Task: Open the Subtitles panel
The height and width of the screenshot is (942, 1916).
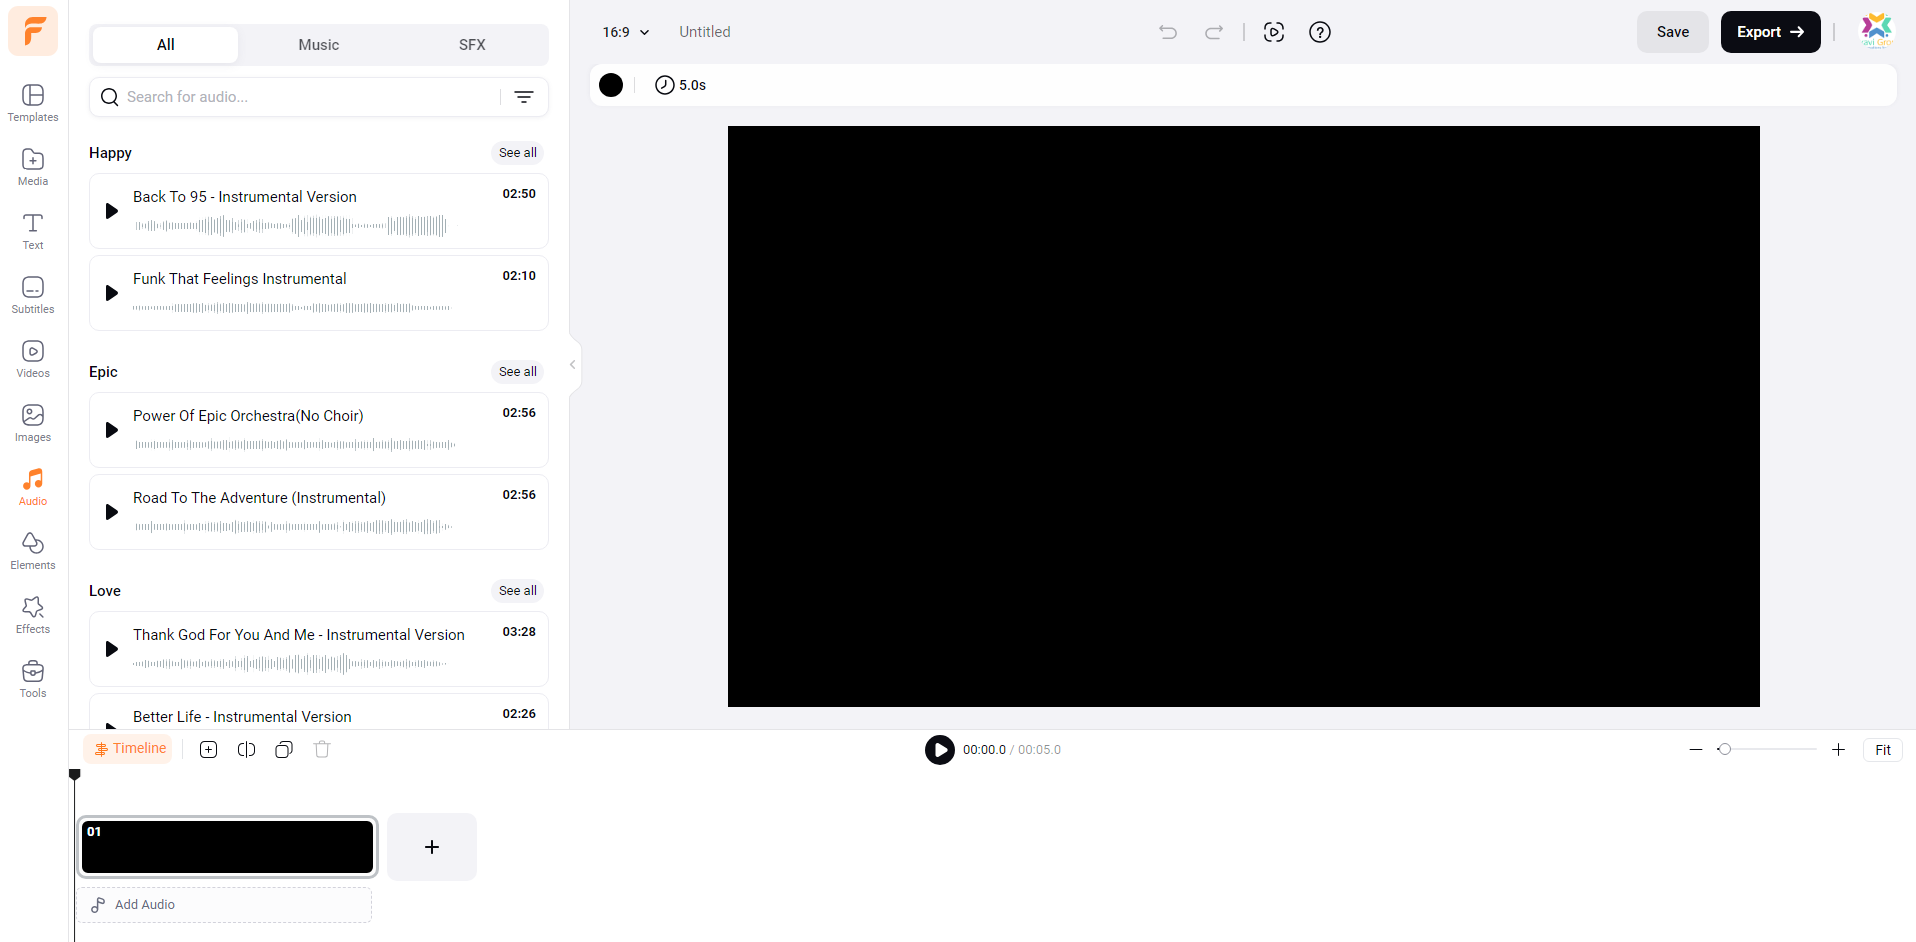Action: click(x=33, y=295)
